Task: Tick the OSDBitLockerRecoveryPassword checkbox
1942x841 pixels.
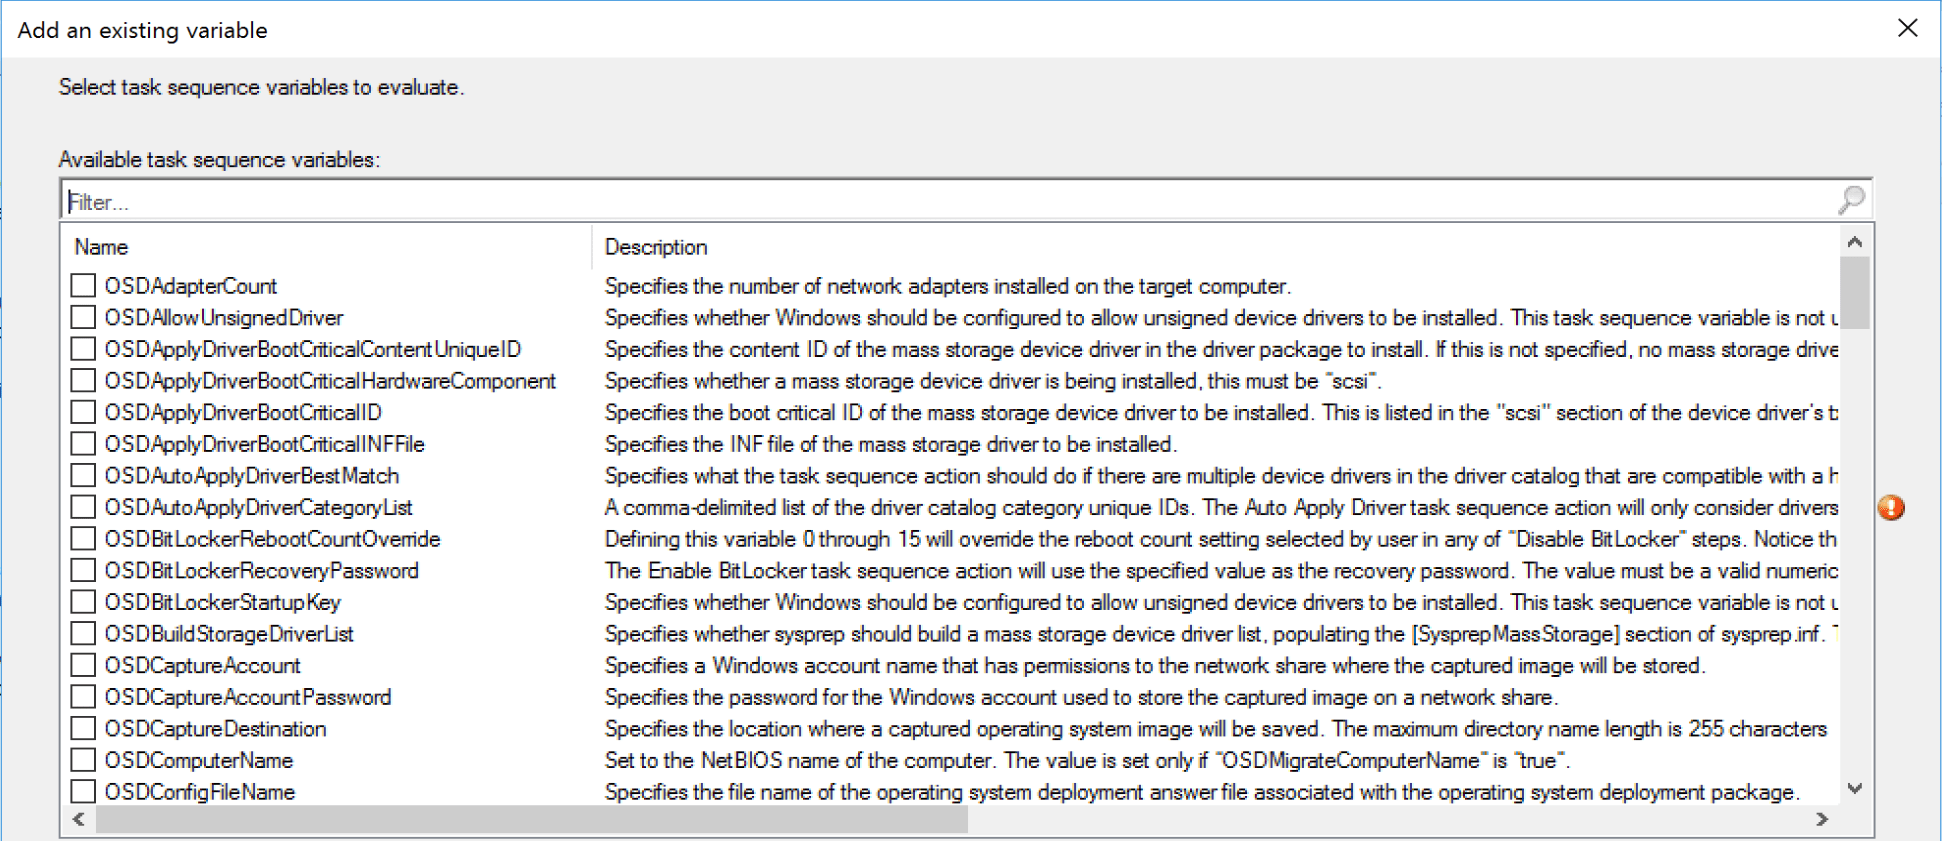Action: [x=83, y=570]
